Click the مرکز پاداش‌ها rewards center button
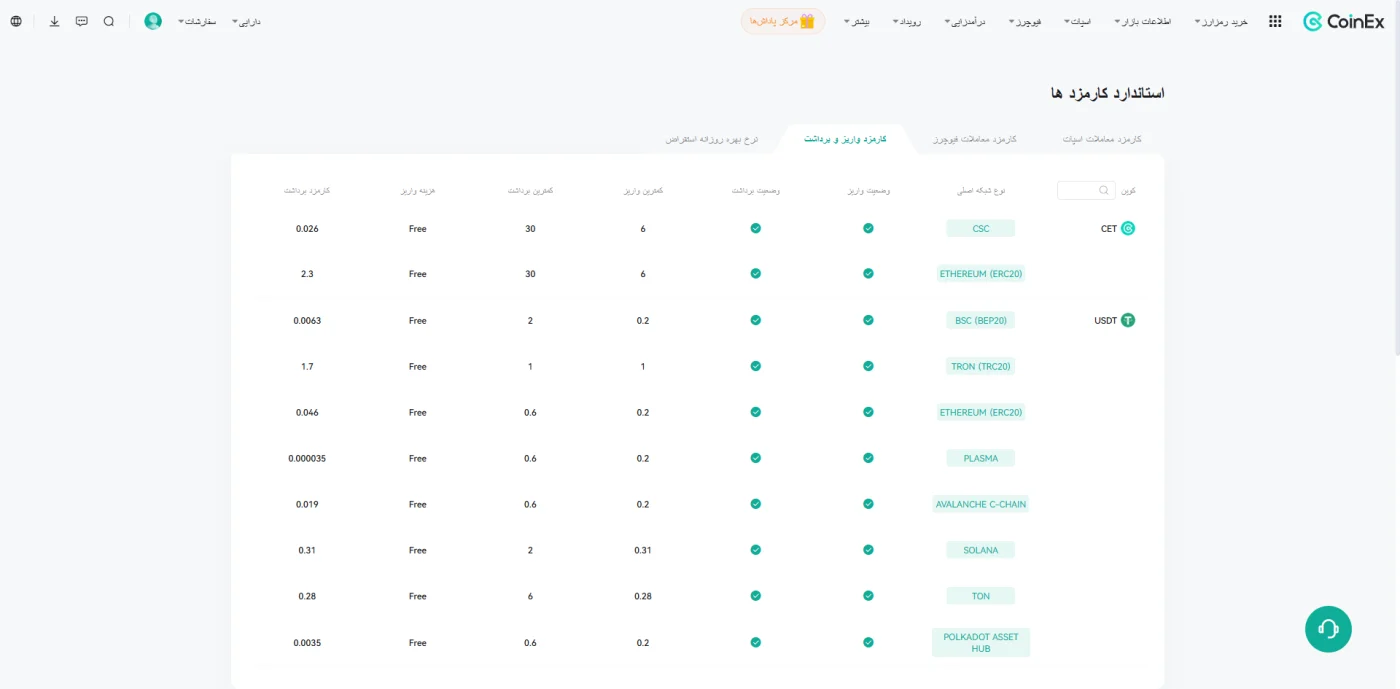 coord(783,21)
